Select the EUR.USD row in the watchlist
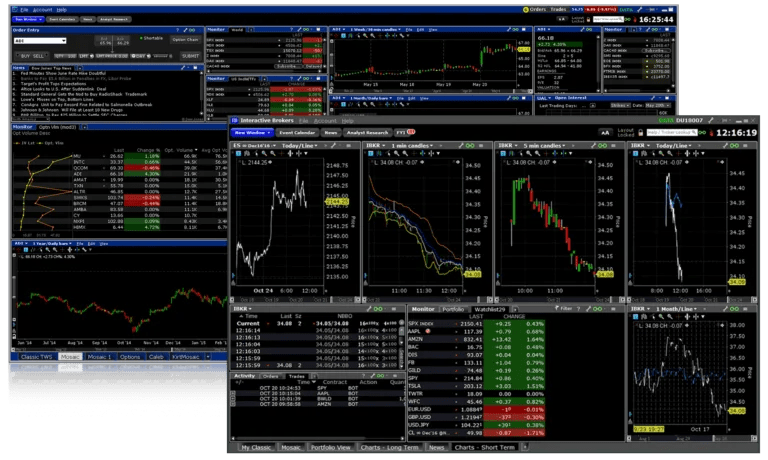The height and width of the screenshot is (460, 768). pos(476,409)
